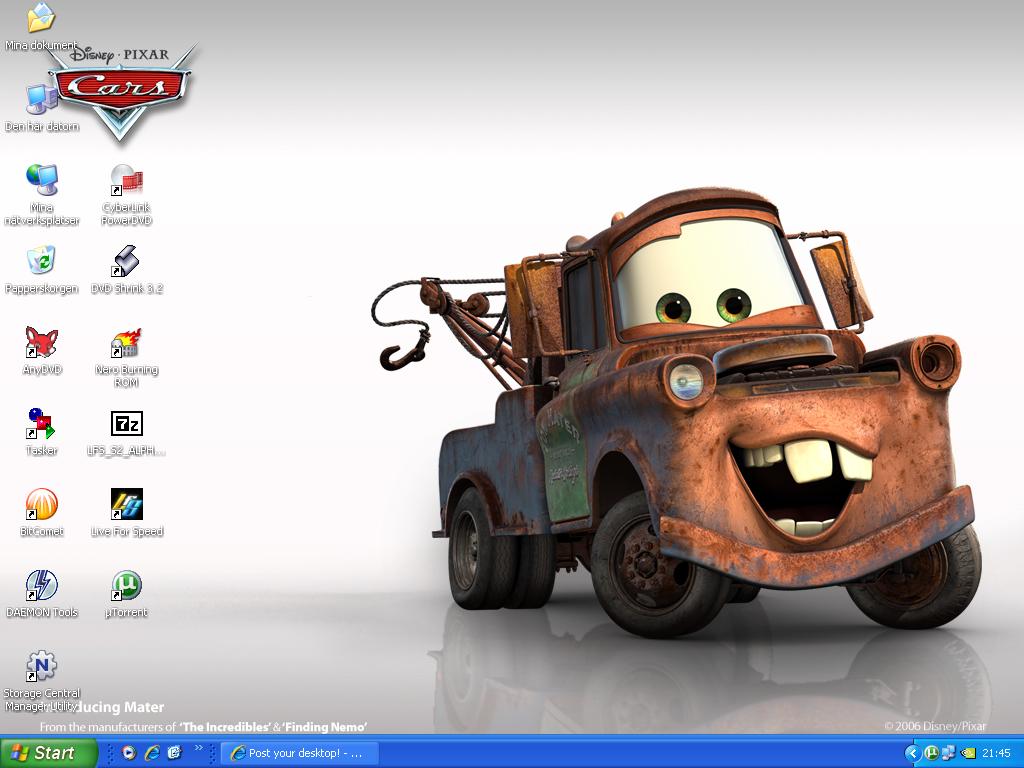Launch DVD Shrink 3.2 shortcut
The height and width of the screenshot is (768, 1024).
126,261
